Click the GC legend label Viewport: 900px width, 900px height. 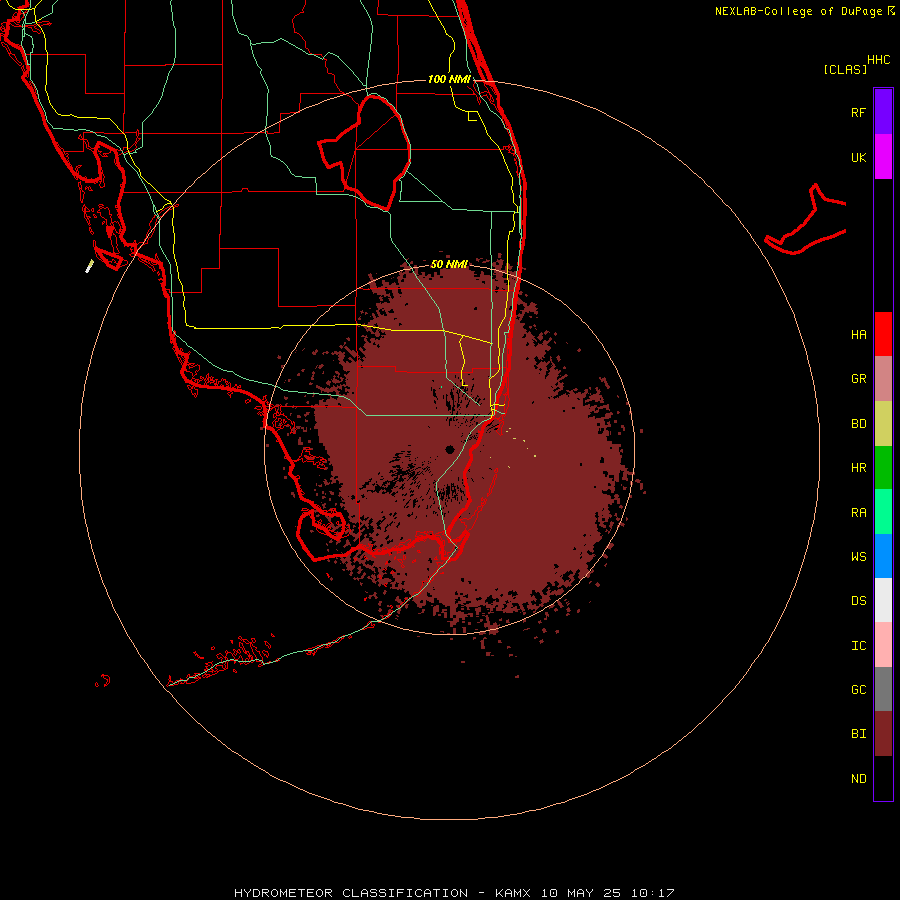tap(858, 690)
